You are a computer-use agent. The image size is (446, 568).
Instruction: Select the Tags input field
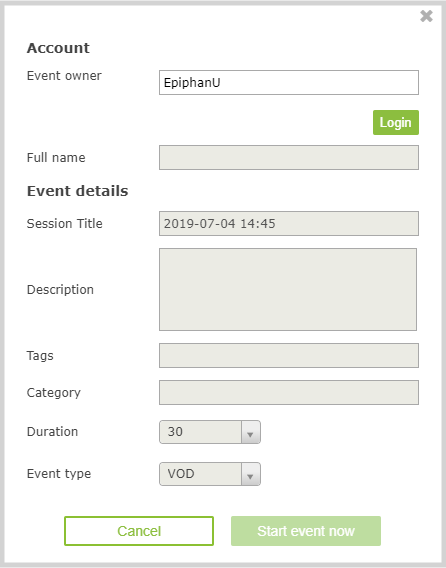(x=289, y=355)
